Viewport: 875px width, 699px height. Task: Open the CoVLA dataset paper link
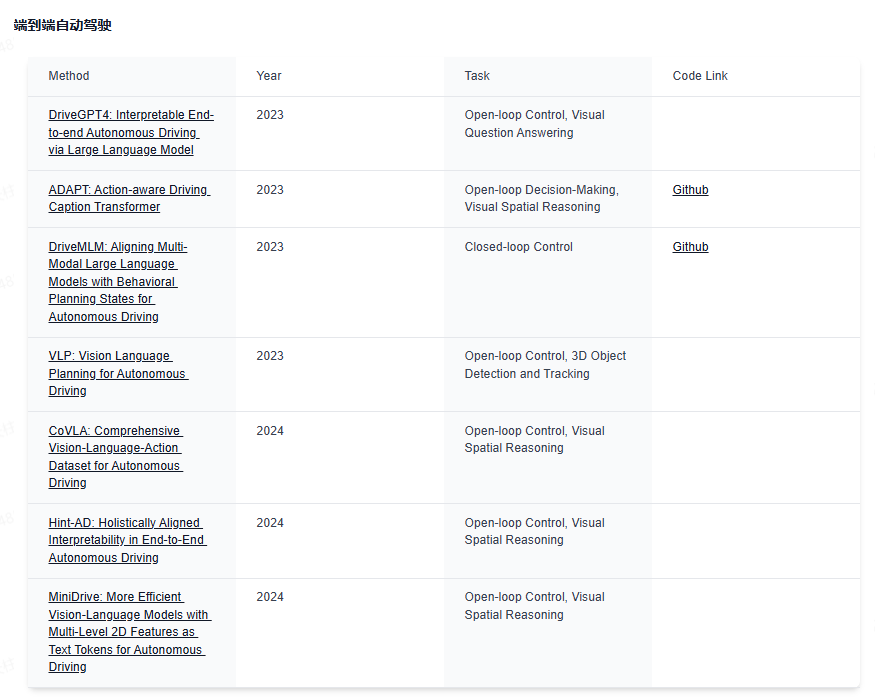116,457
